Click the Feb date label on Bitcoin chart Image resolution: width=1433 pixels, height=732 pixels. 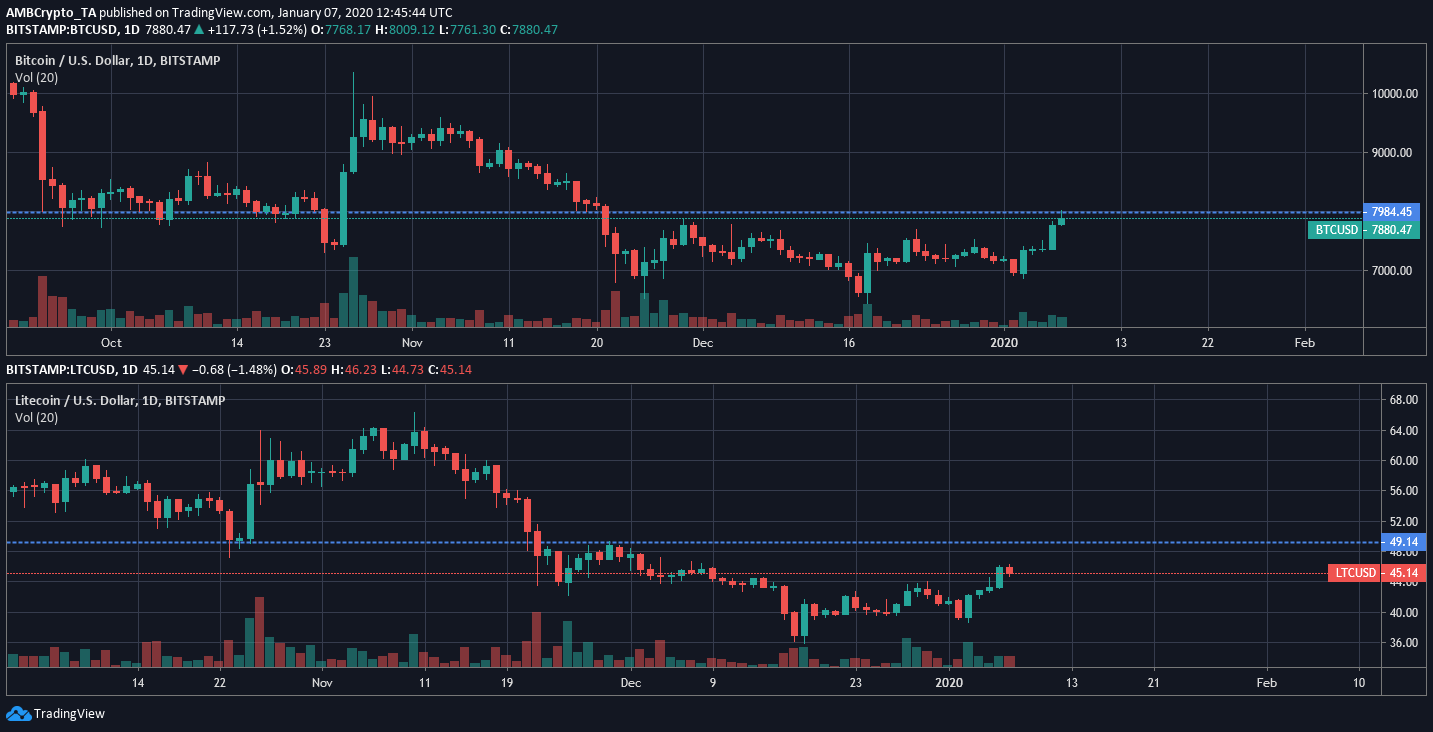[1304, 343]
